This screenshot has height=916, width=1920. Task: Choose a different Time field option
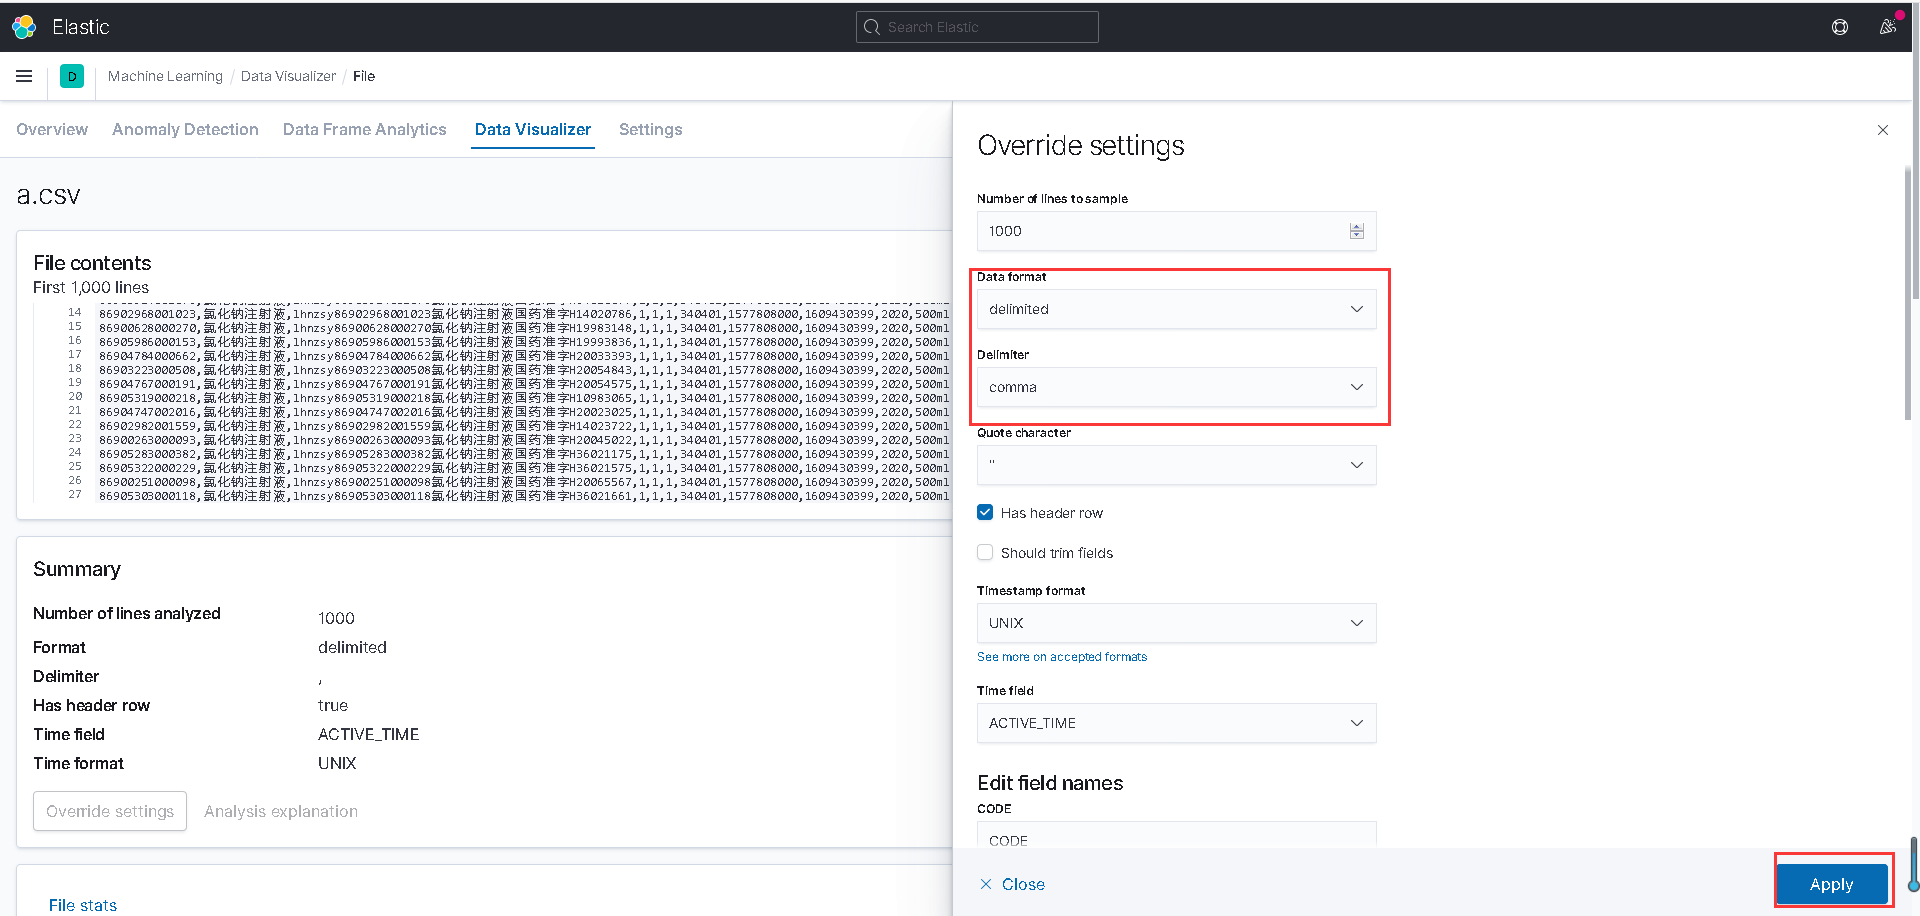tap(1176, 723)
